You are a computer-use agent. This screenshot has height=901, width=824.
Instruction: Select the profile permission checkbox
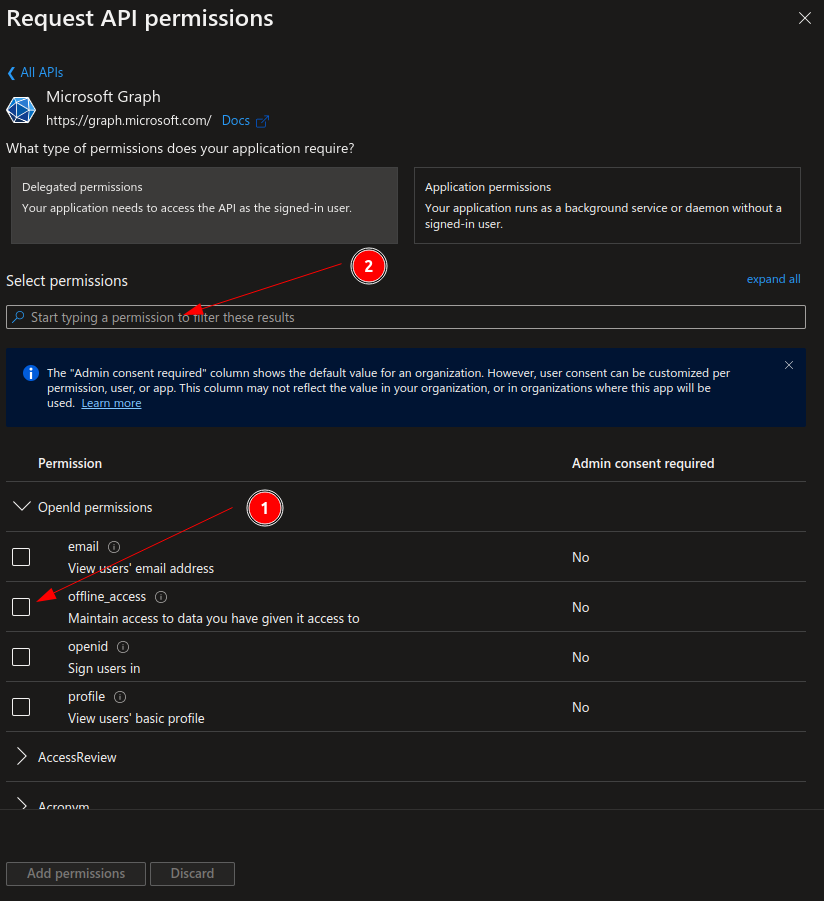click(x=21, y=707)
